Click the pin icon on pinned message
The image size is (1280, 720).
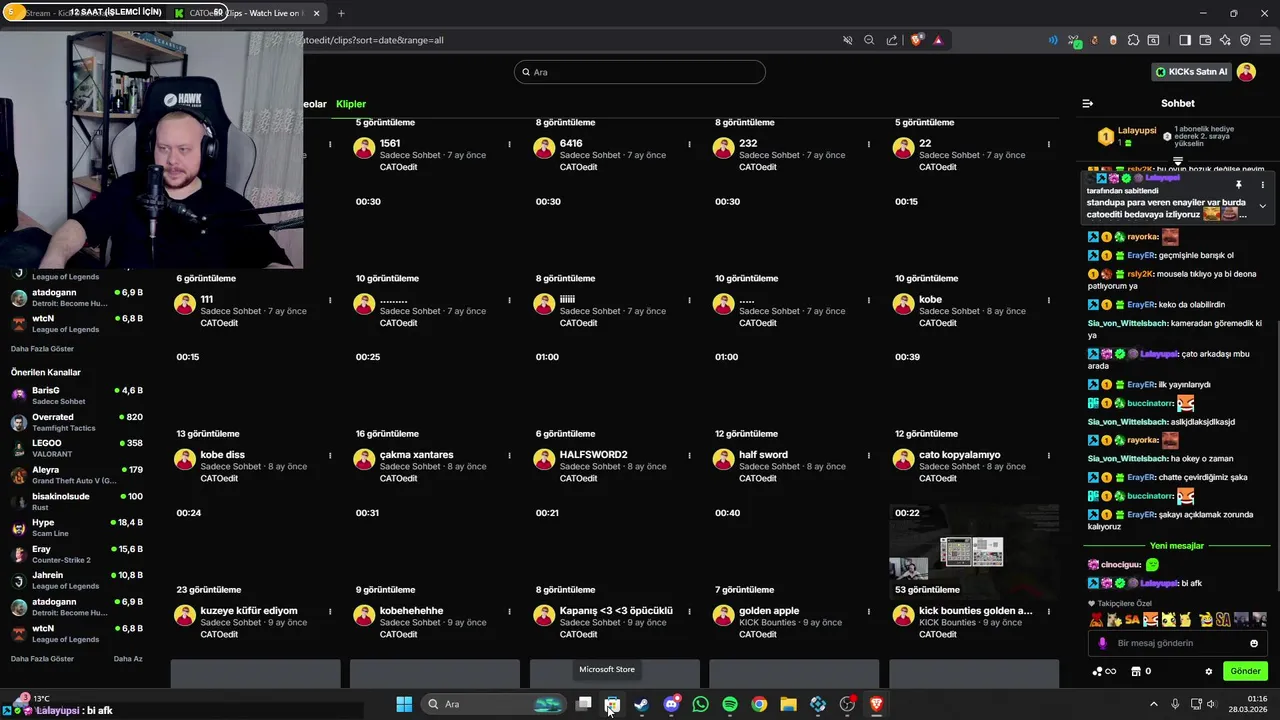(1238, 185)
